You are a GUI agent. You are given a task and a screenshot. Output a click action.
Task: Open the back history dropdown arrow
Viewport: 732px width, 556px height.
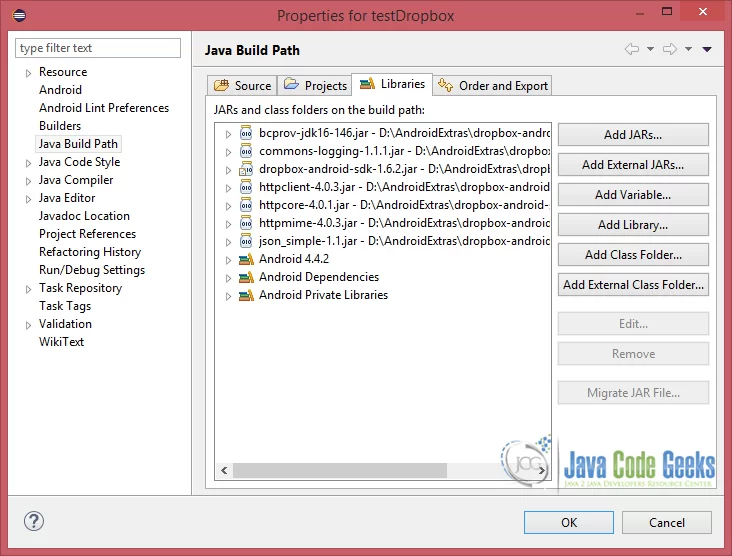point(650,49)
